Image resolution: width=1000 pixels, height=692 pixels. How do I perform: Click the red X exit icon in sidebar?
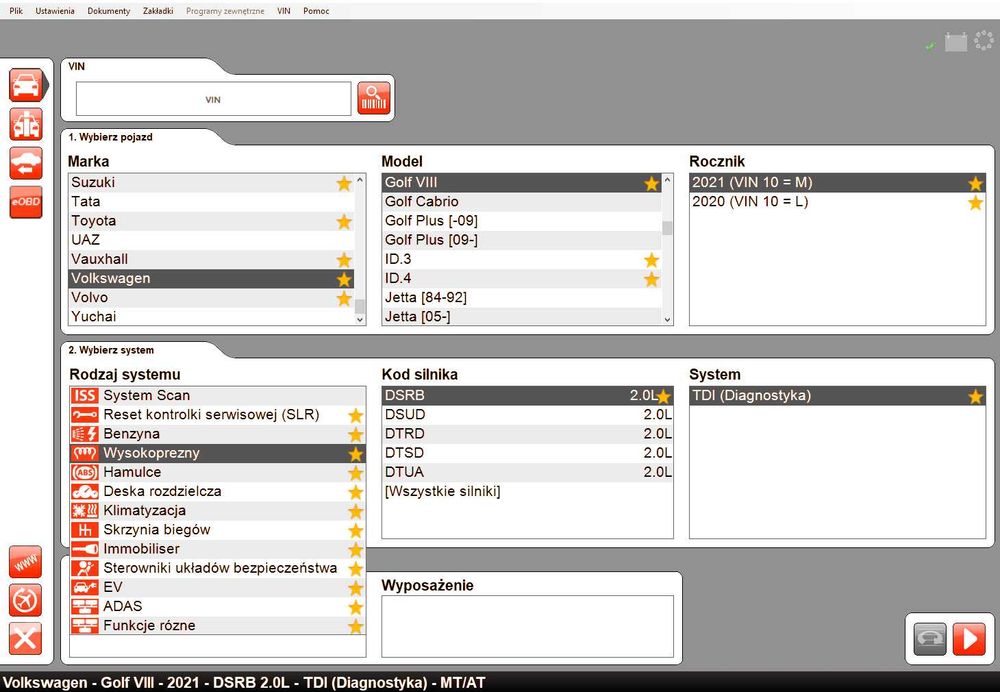point(26,638)
